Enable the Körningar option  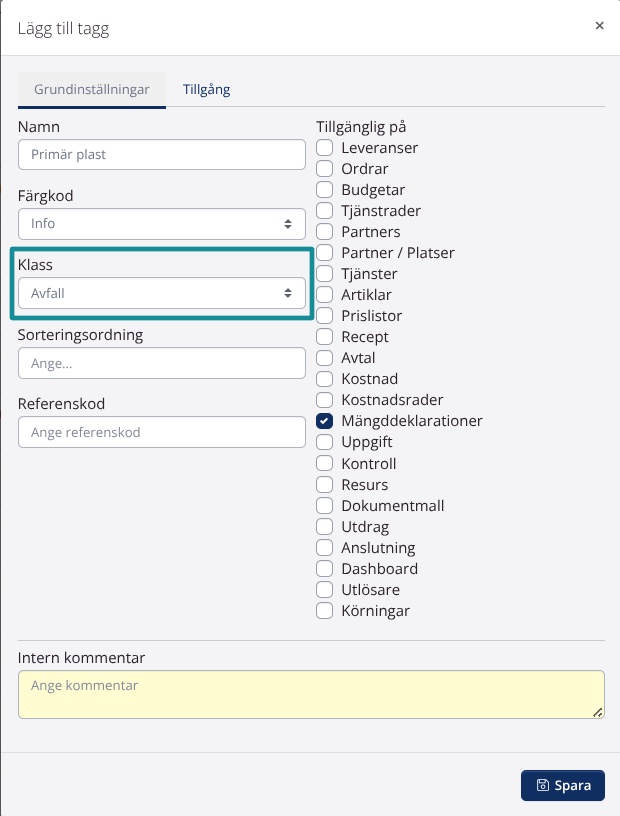click(x=324, y=610)
